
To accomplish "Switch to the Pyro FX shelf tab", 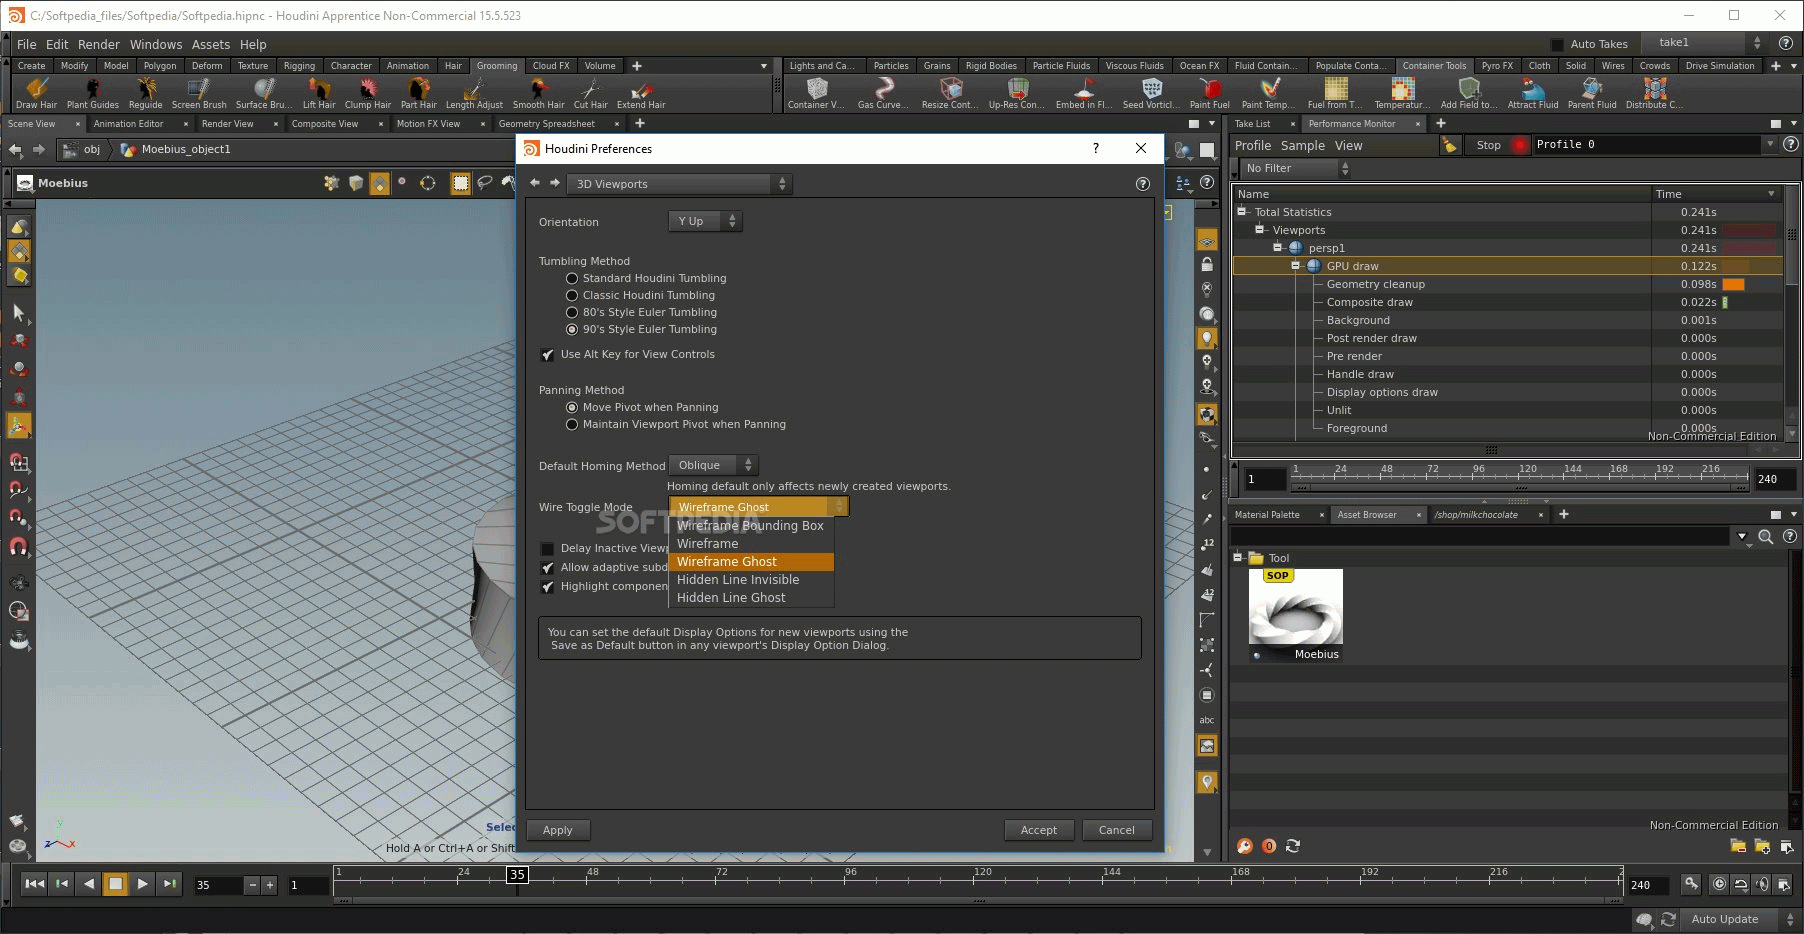I will pos(1497,66).
